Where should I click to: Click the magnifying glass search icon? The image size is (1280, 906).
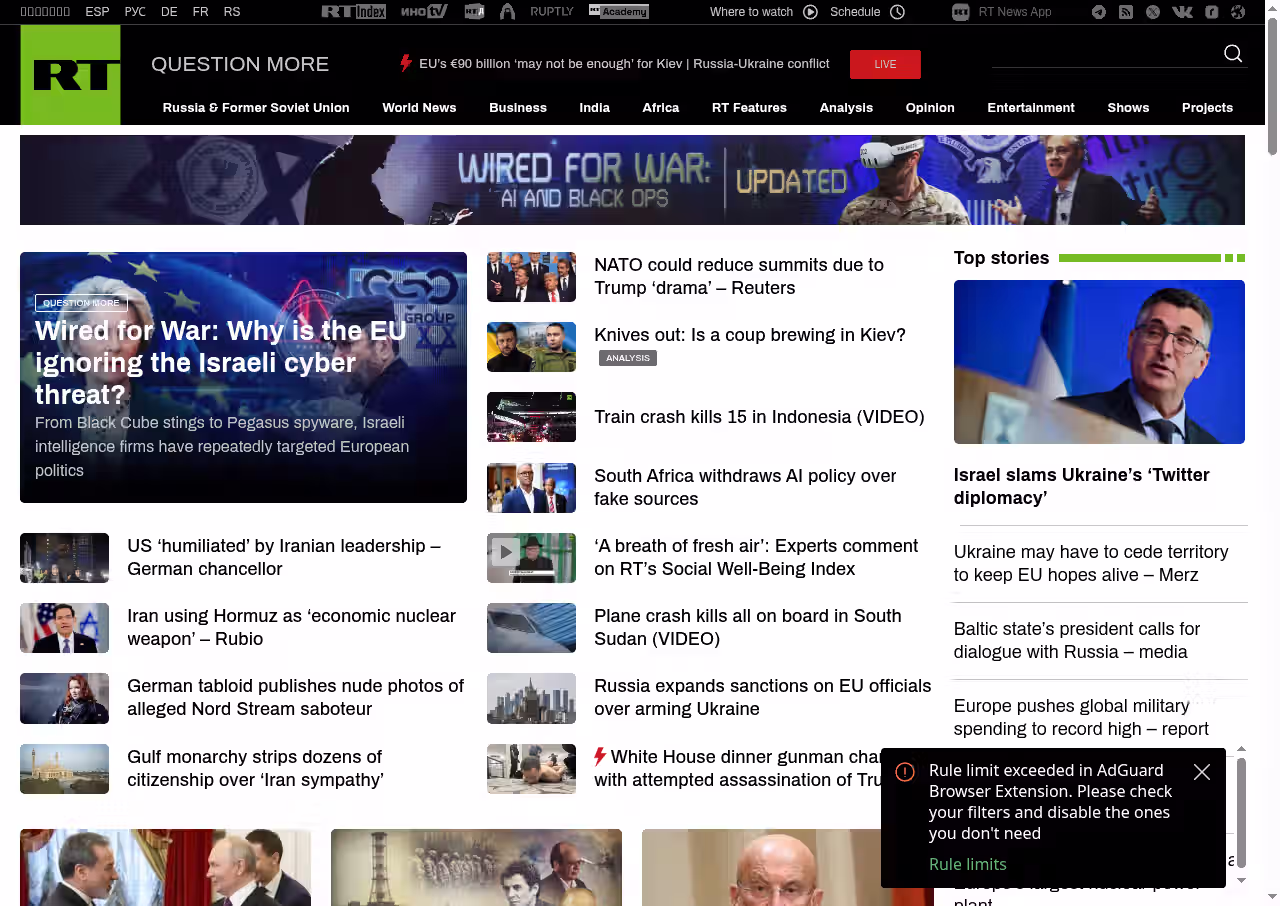(x=1233, y=54)
